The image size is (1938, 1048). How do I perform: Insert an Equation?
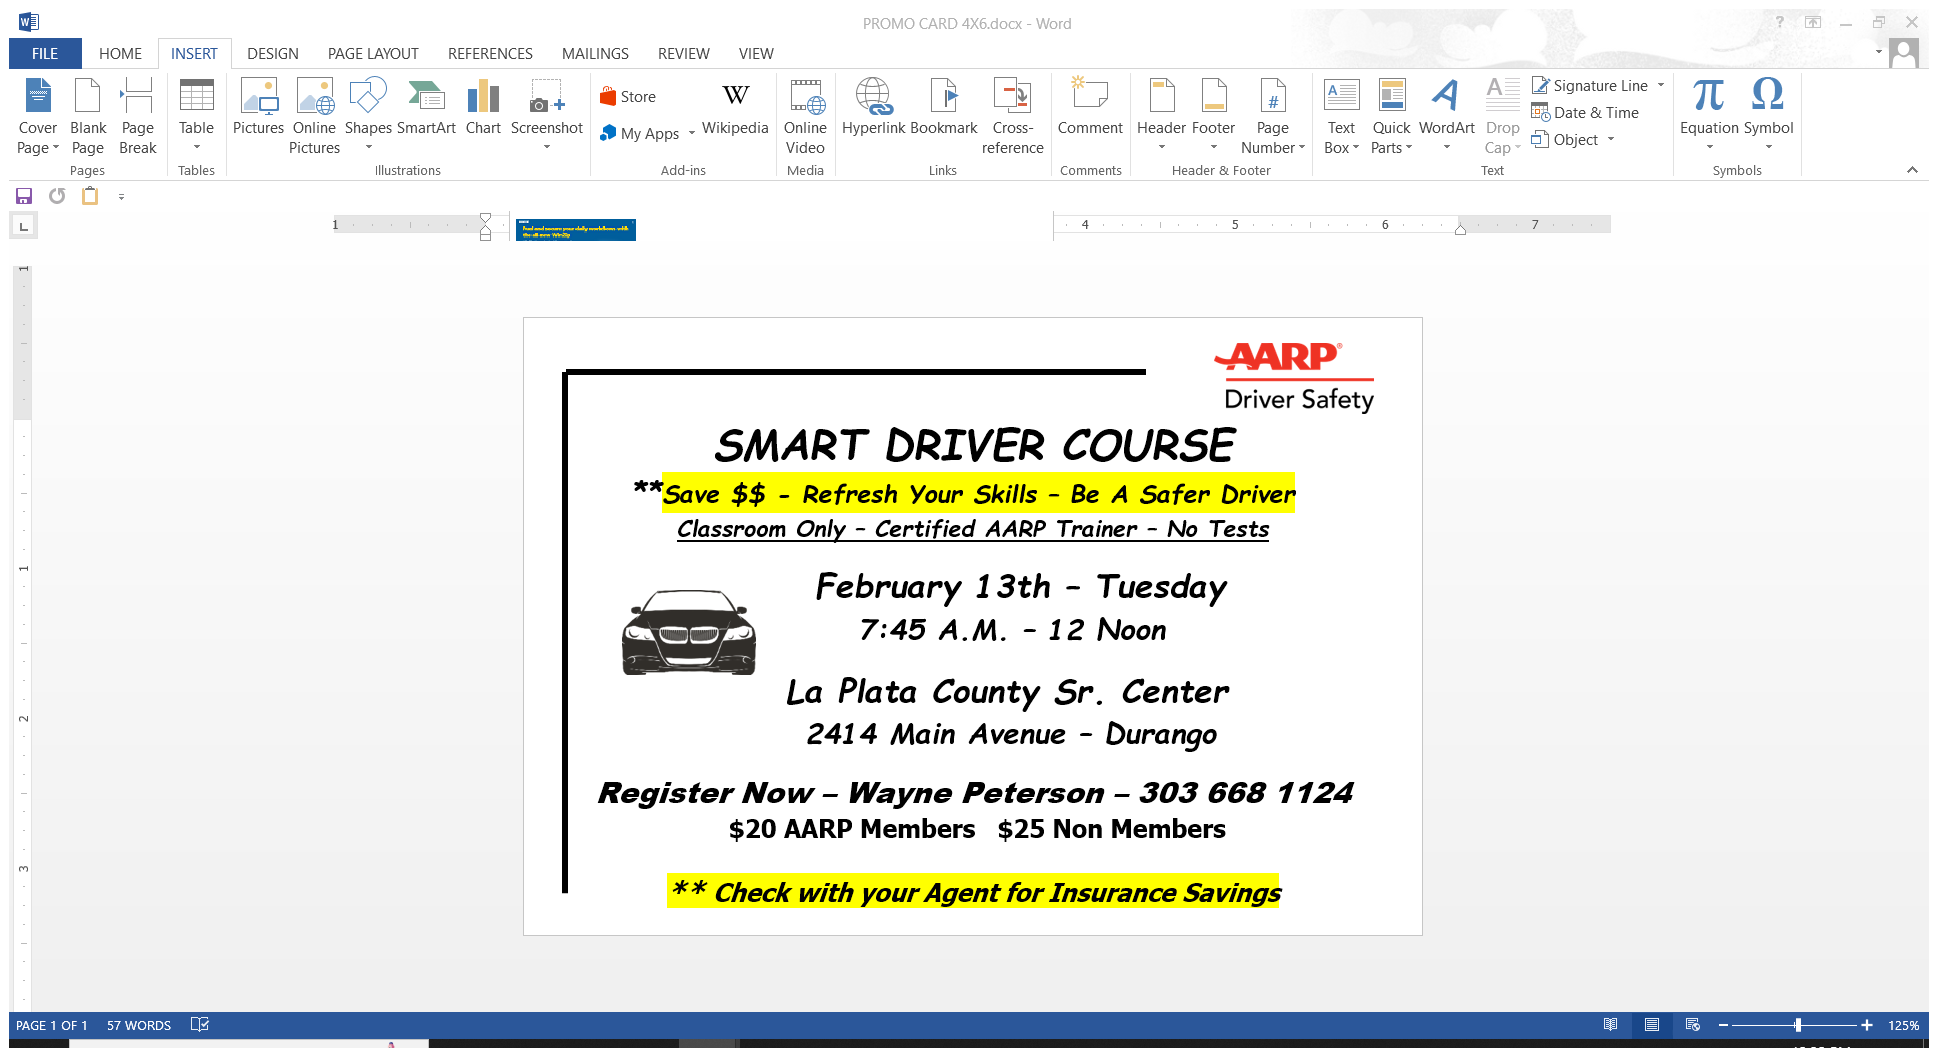click(1709, 116)
